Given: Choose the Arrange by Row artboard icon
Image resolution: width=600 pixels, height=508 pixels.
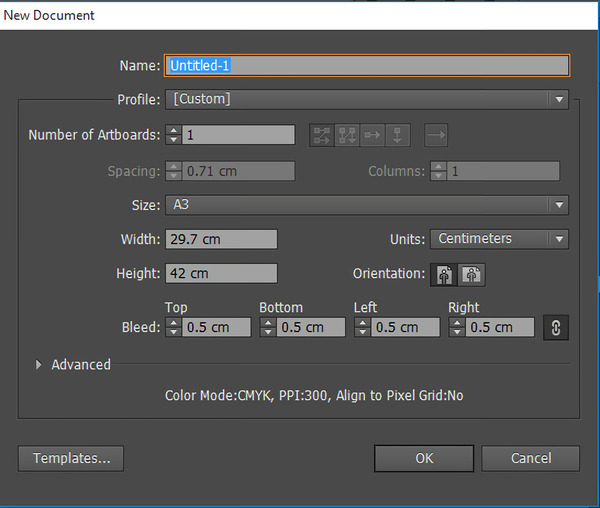Looking at the screenshot, I should [x=373, y=135].
